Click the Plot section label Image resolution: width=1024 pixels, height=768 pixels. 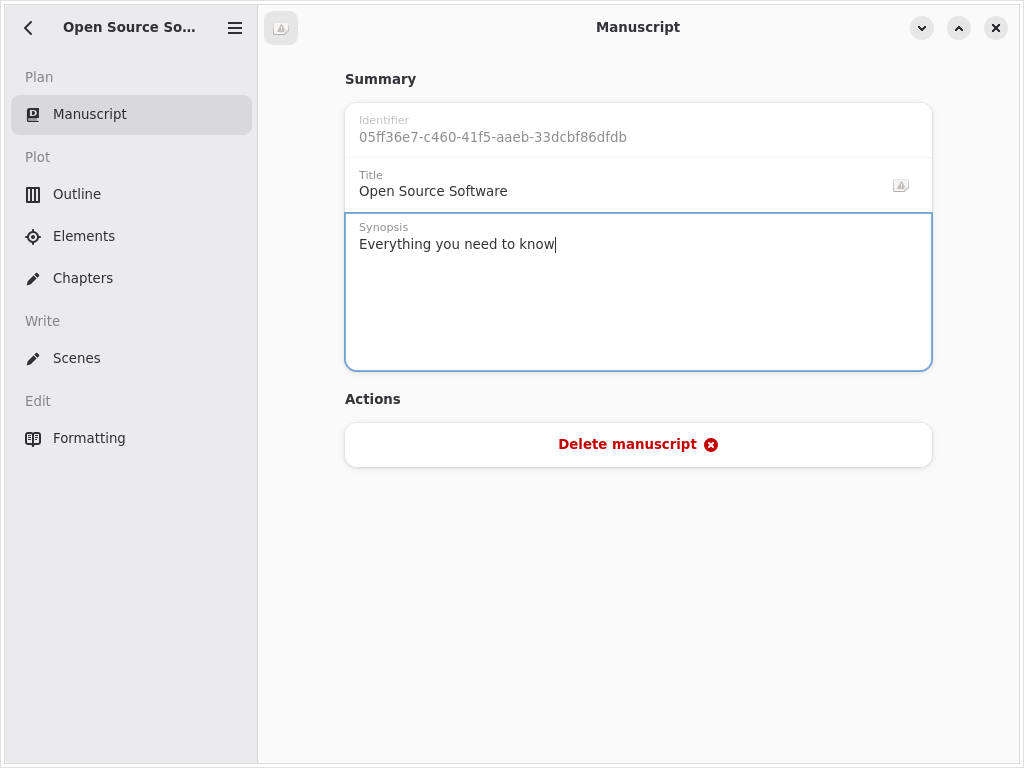(x=37, y=157)
